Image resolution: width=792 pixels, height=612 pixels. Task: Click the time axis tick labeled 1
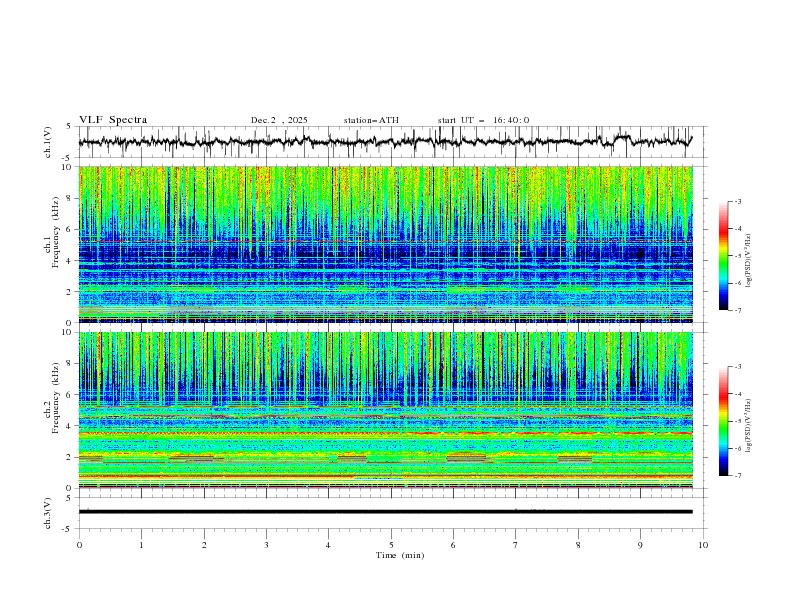141,545
